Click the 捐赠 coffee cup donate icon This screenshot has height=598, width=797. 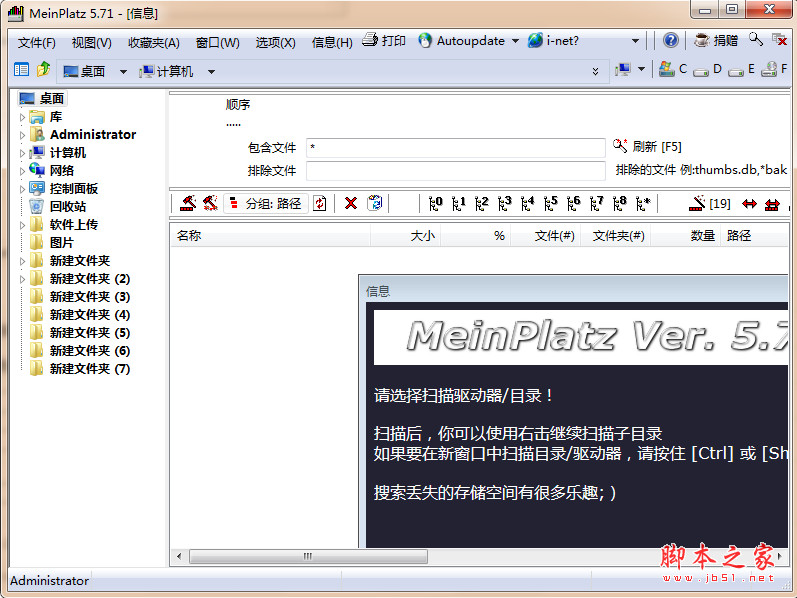tap(701, 40)
